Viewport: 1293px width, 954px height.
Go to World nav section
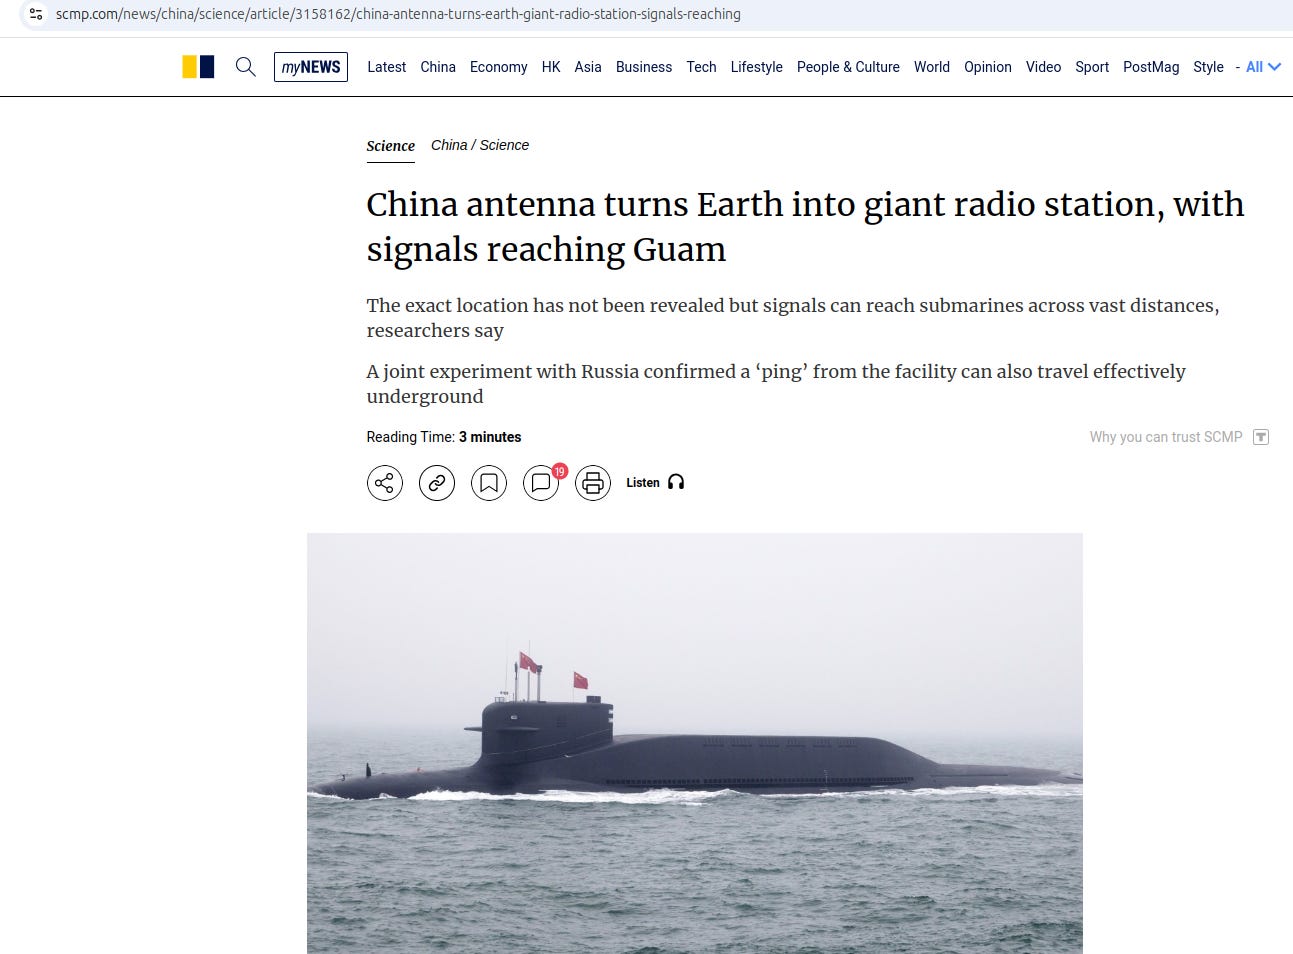pos(932,67)
